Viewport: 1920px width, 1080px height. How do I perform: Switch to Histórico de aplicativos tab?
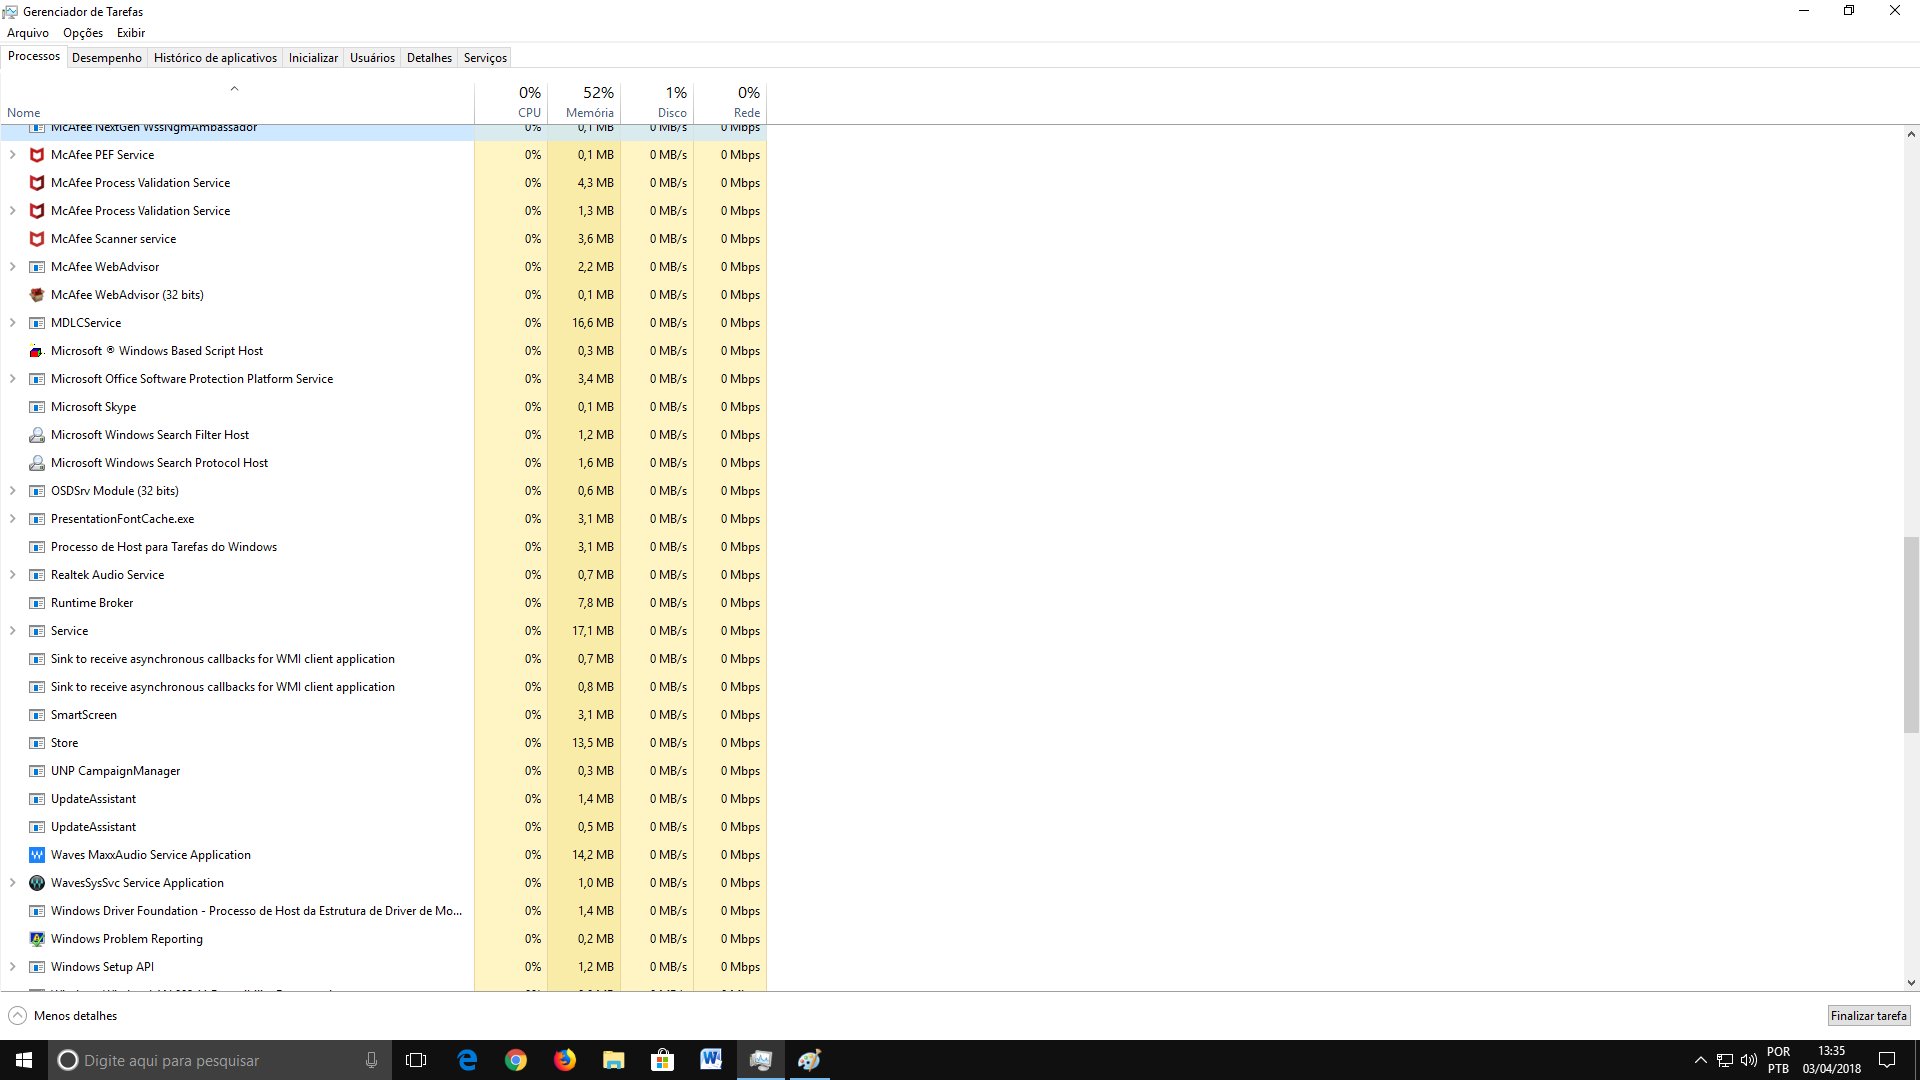[x=215, y=58]
